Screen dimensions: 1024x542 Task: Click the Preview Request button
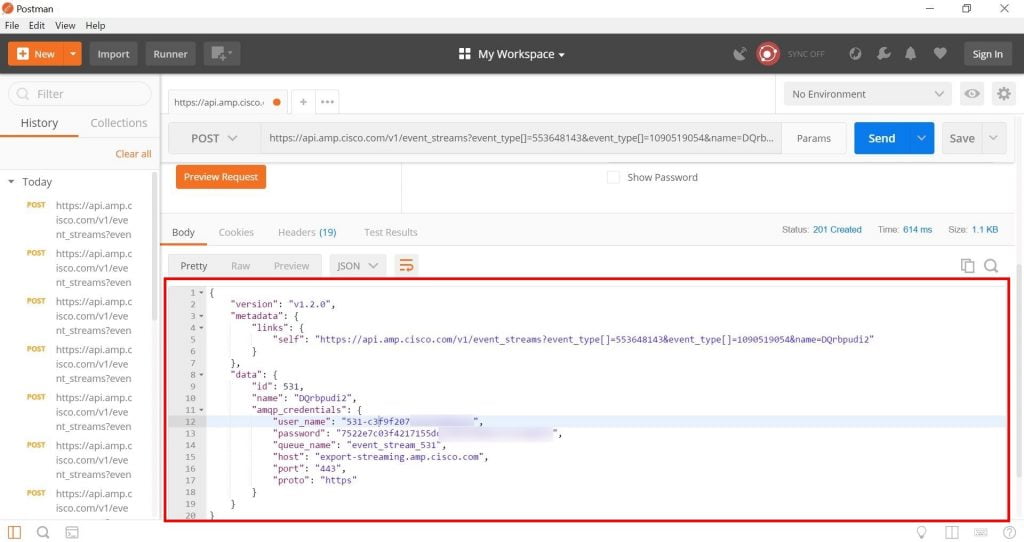tap(221, 177)
